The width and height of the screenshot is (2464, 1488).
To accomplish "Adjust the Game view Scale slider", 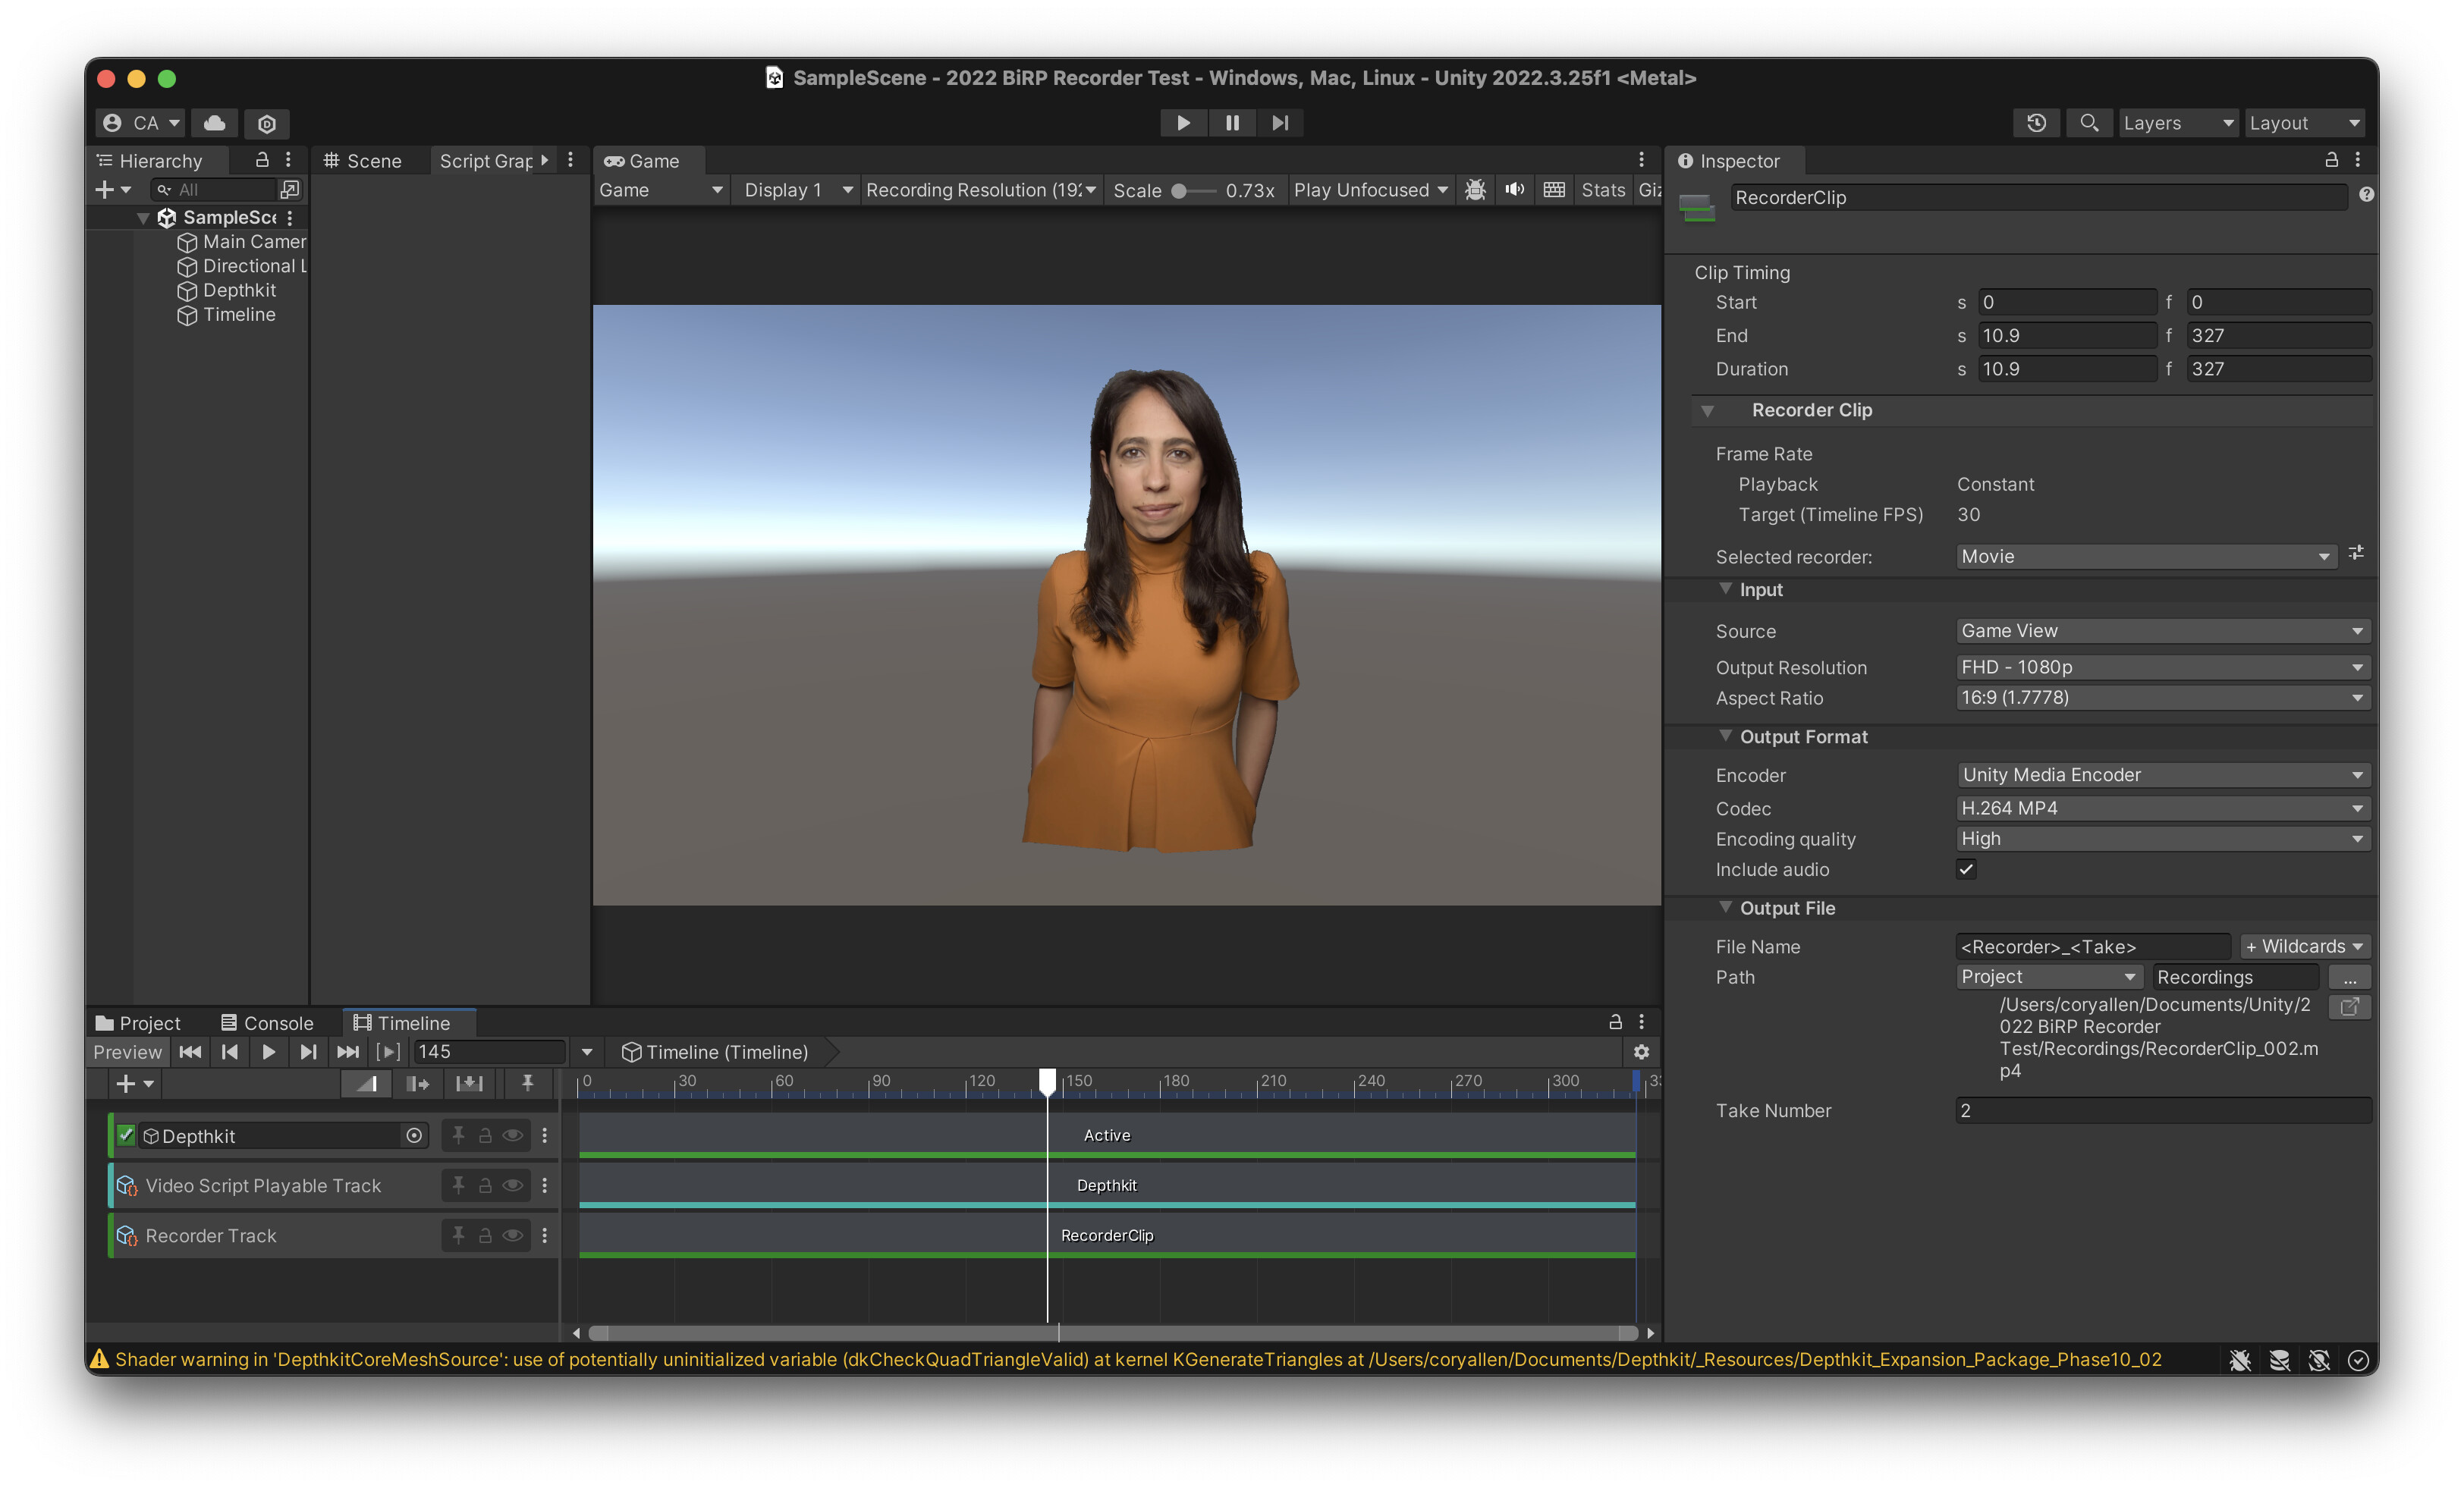I will [x=1180, y=191].
